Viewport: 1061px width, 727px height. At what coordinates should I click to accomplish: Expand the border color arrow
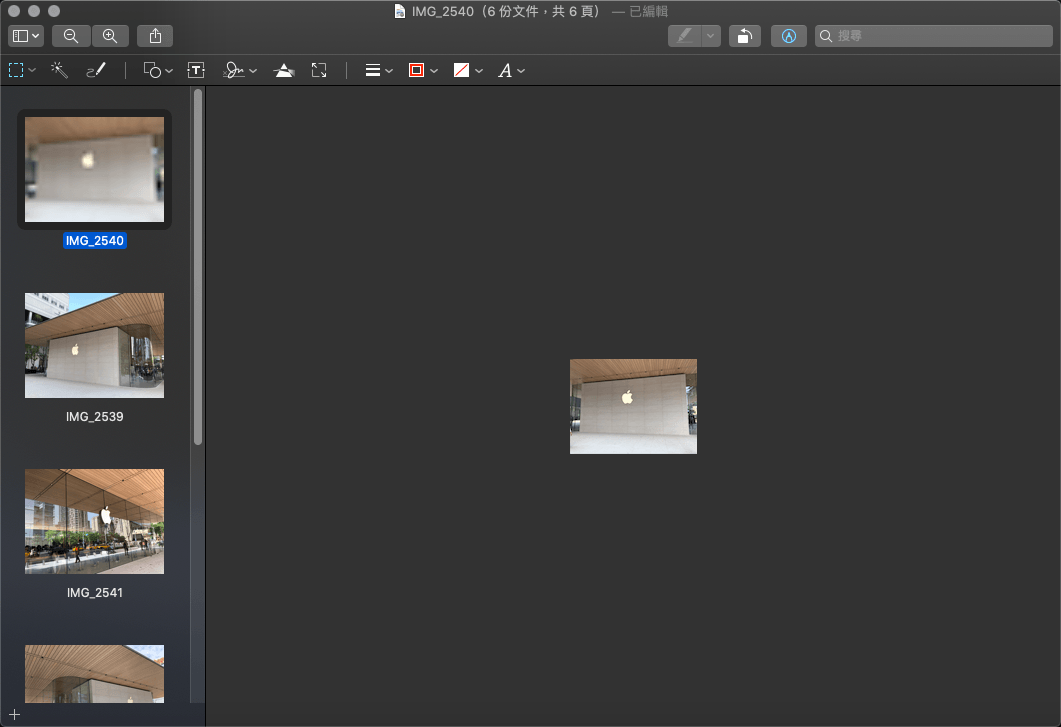(x=434, y=70)
